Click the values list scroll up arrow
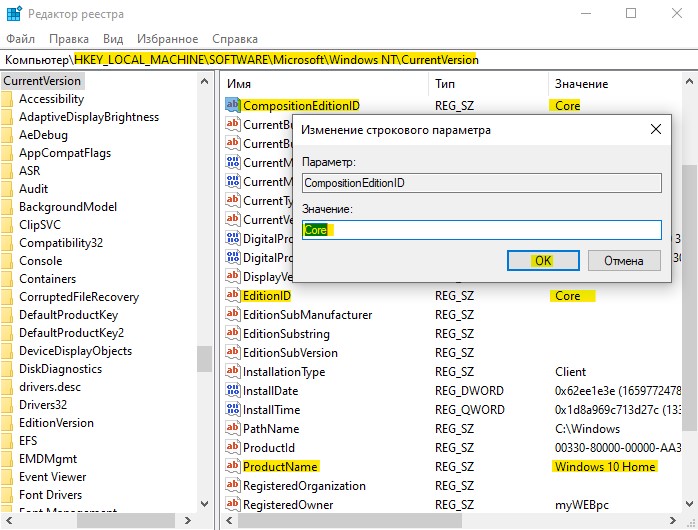The height and width of the screenshot is (530, 698). (689, 81)
